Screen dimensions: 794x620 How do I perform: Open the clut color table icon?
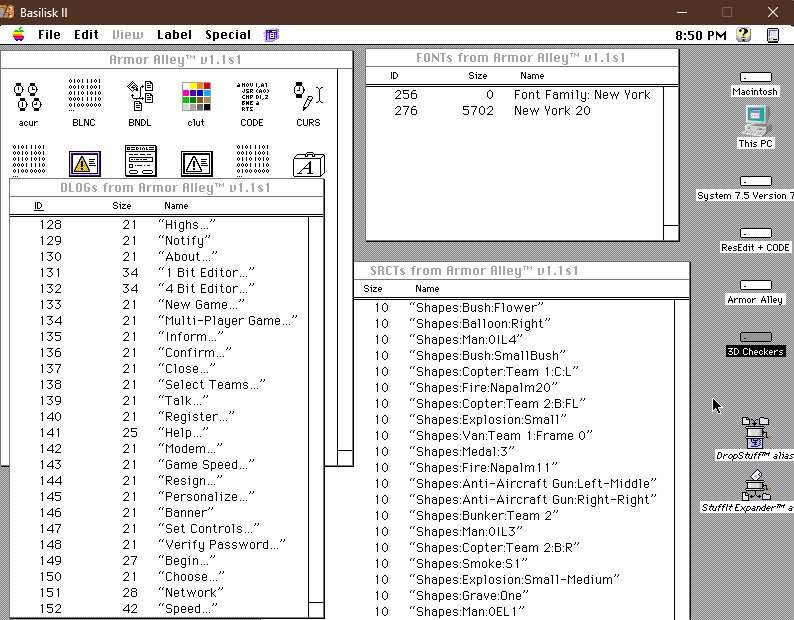[196, 97]
